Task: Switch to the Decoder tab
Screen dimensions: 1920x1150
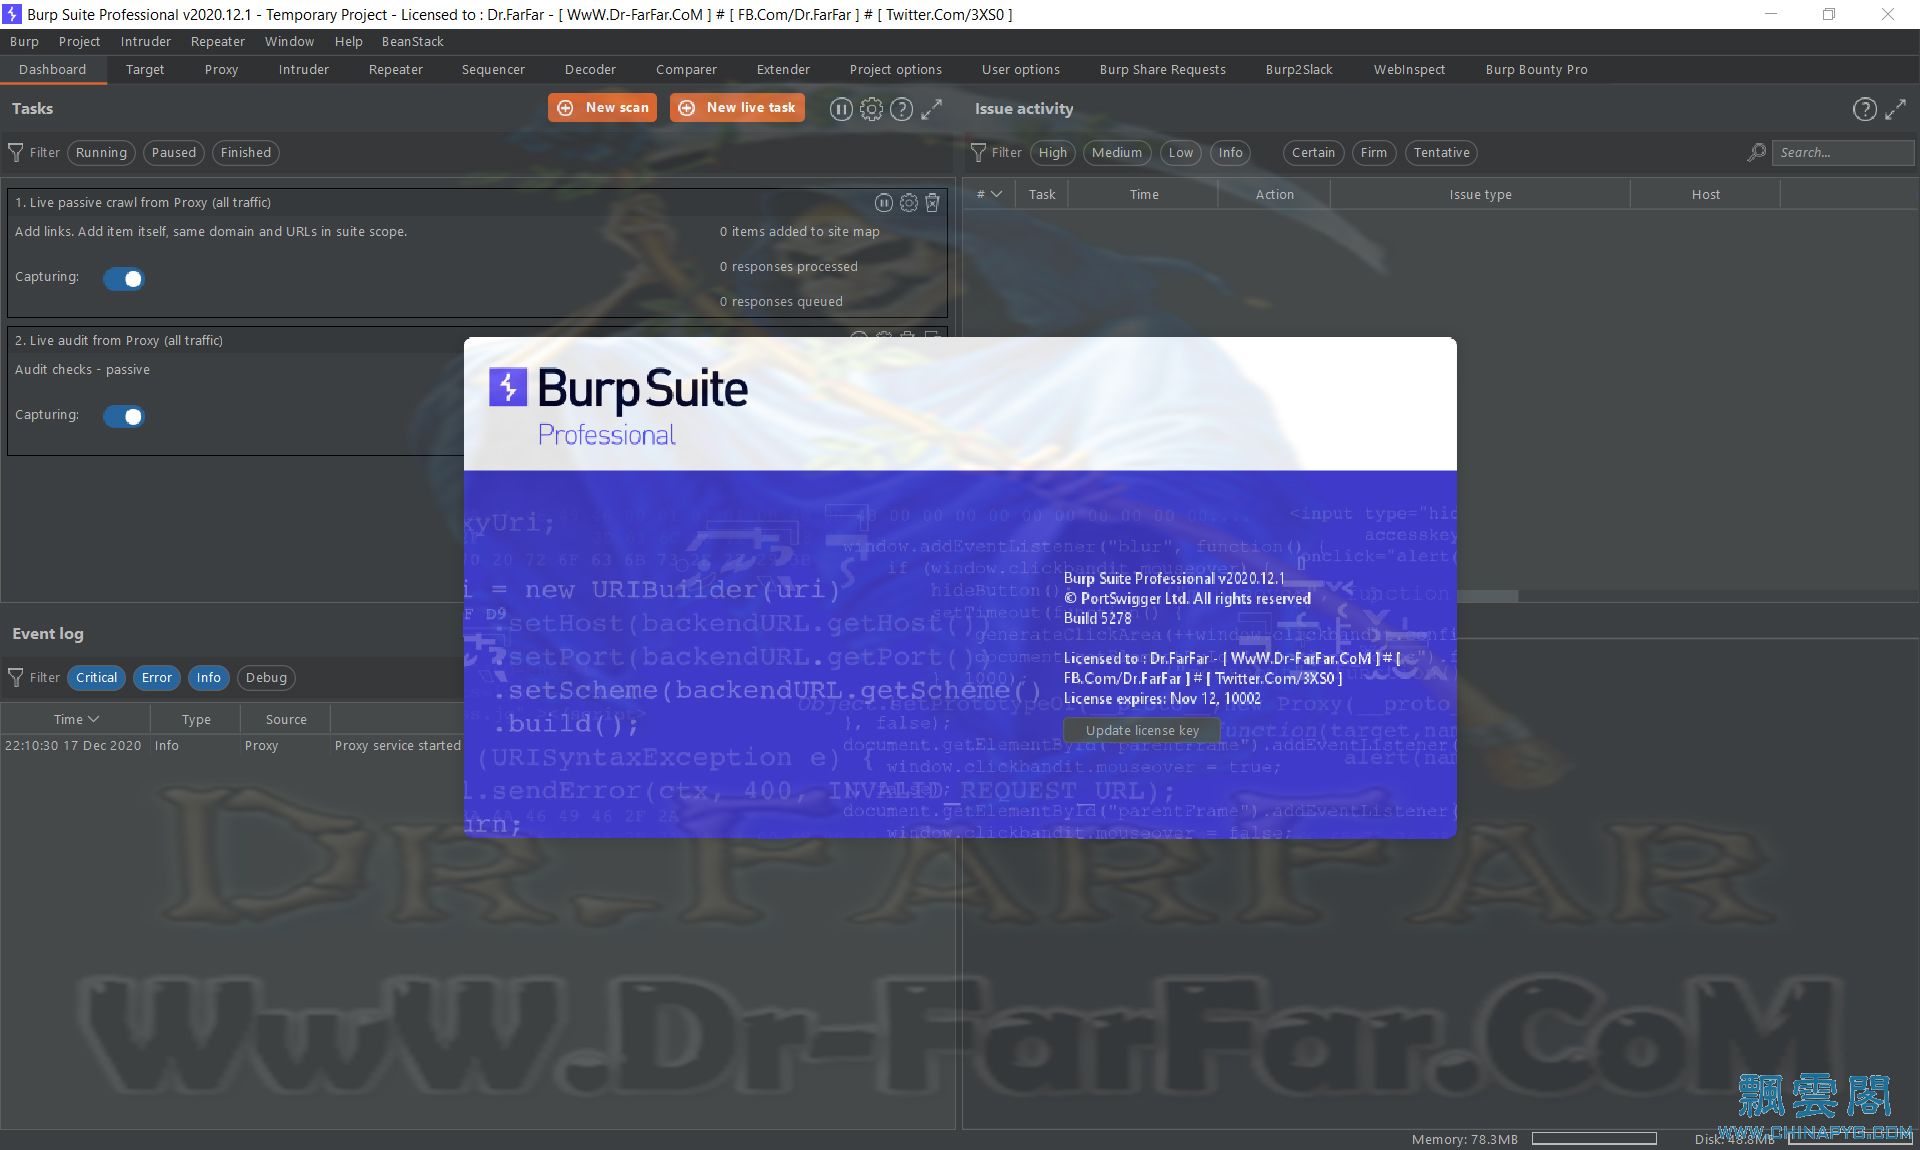Action: [590, 70]
